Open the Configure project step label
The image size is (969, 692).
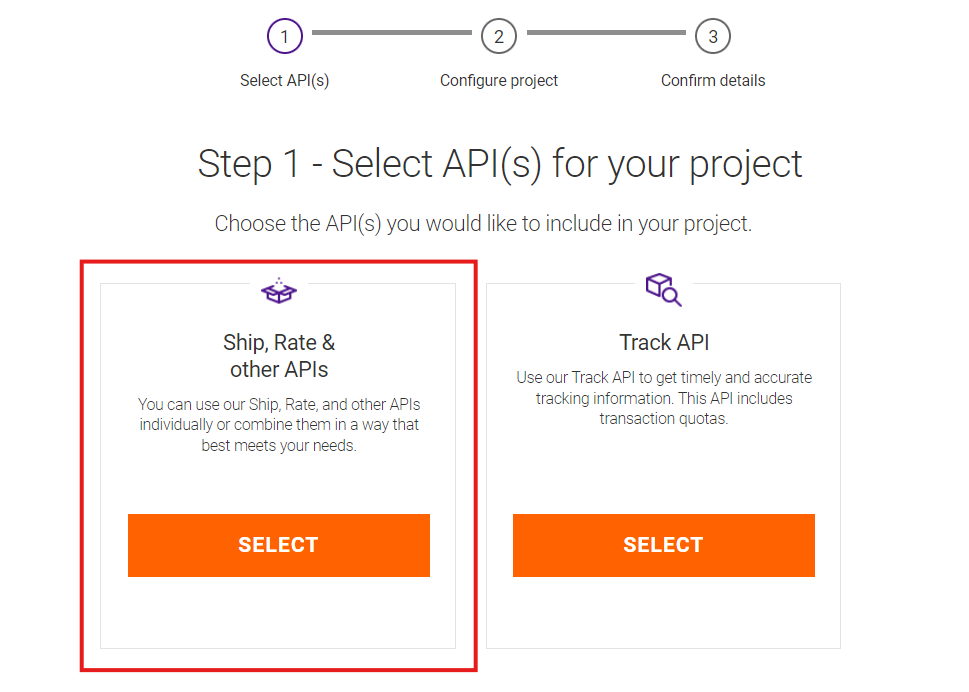click(x=498, y=80)
